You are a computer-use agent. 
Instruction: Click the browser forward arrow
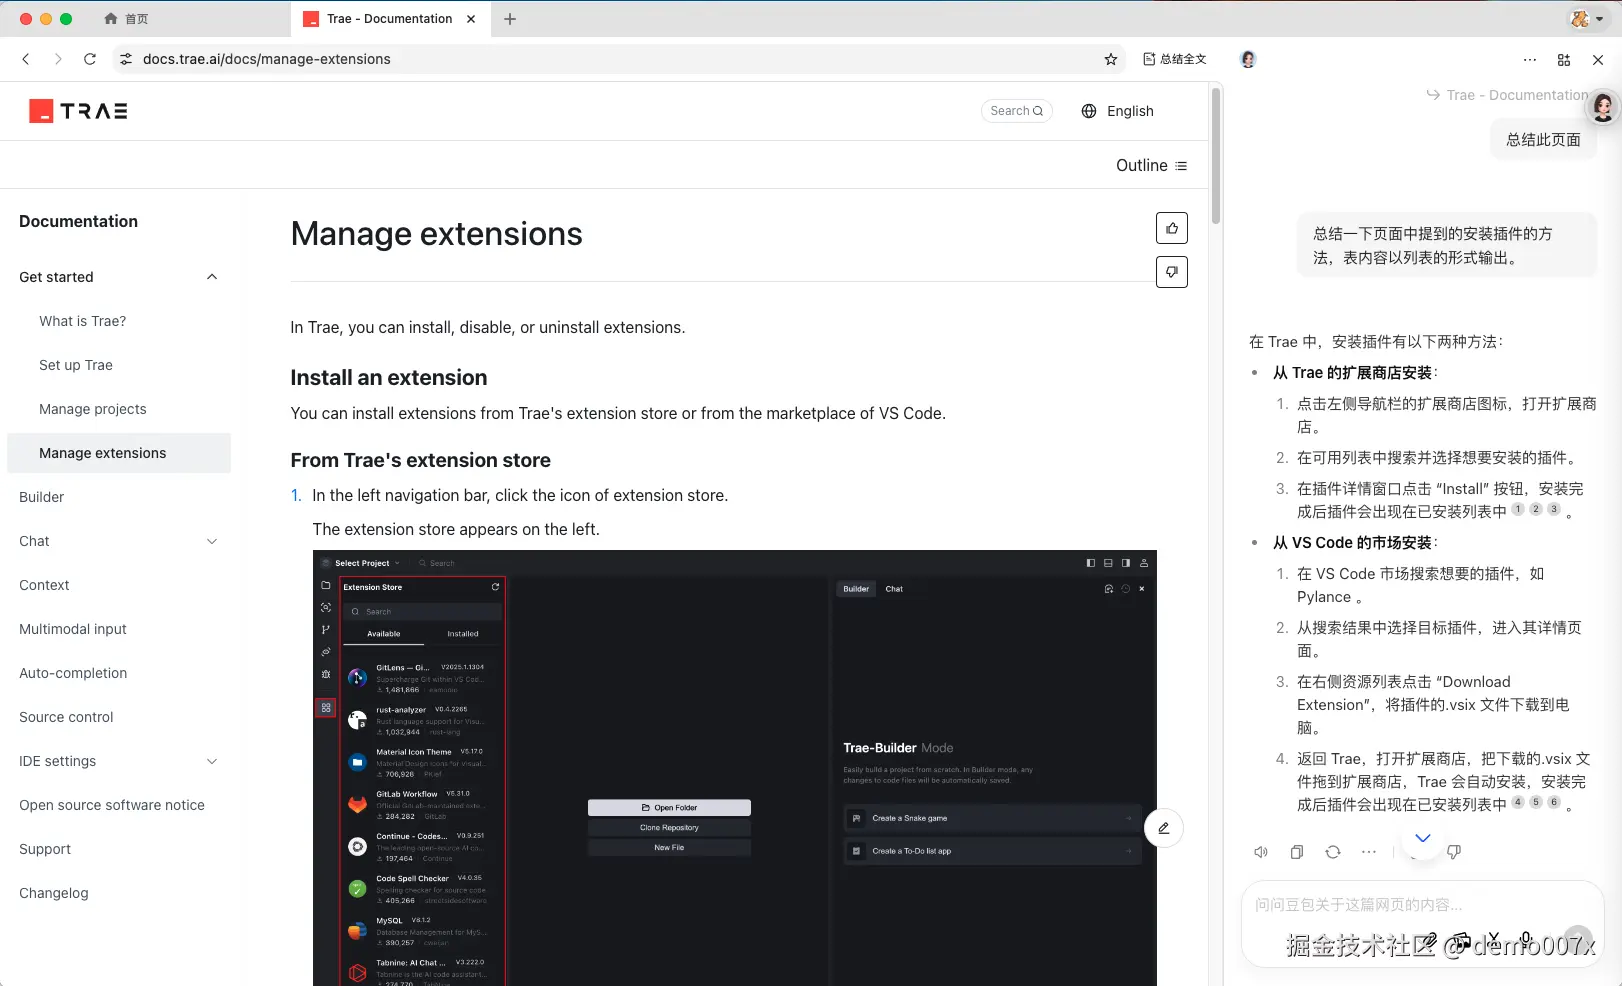pyautogui.click(x=58, y=59)
